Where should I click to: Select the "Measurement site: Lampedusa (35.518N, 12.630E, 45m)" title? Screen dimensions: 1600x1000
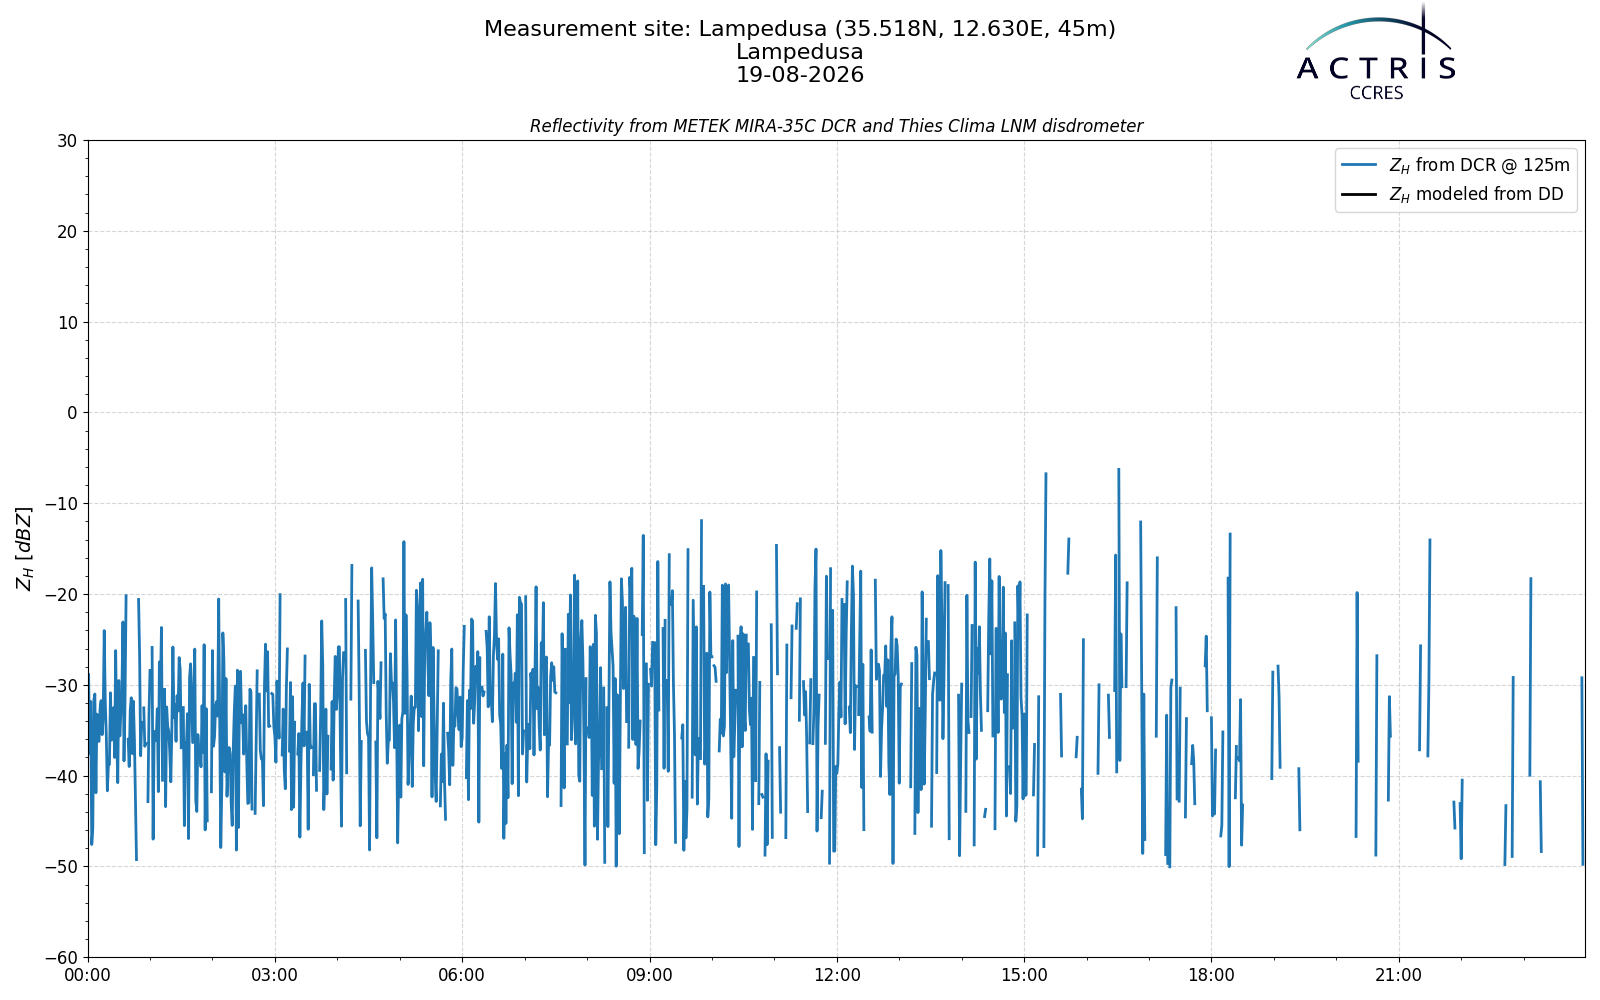pyautogui.click(x=800, y=29)
